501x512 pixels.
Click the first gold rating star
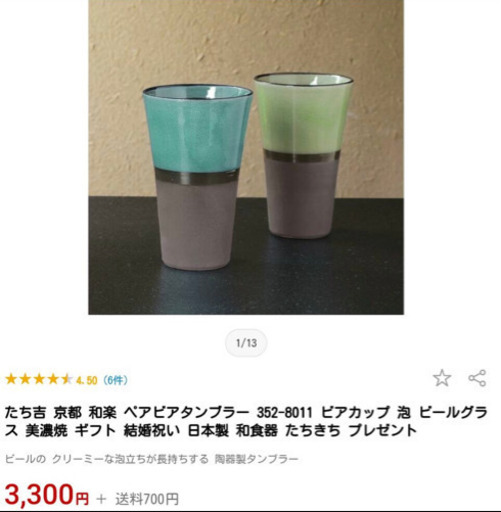pos(11,379)
